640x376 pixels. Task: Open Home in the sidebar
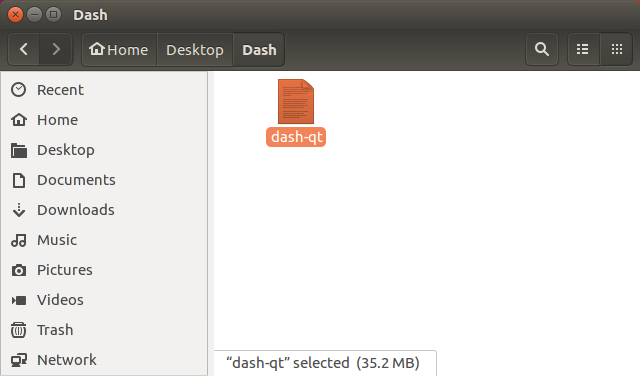click(x=104, y=120)
